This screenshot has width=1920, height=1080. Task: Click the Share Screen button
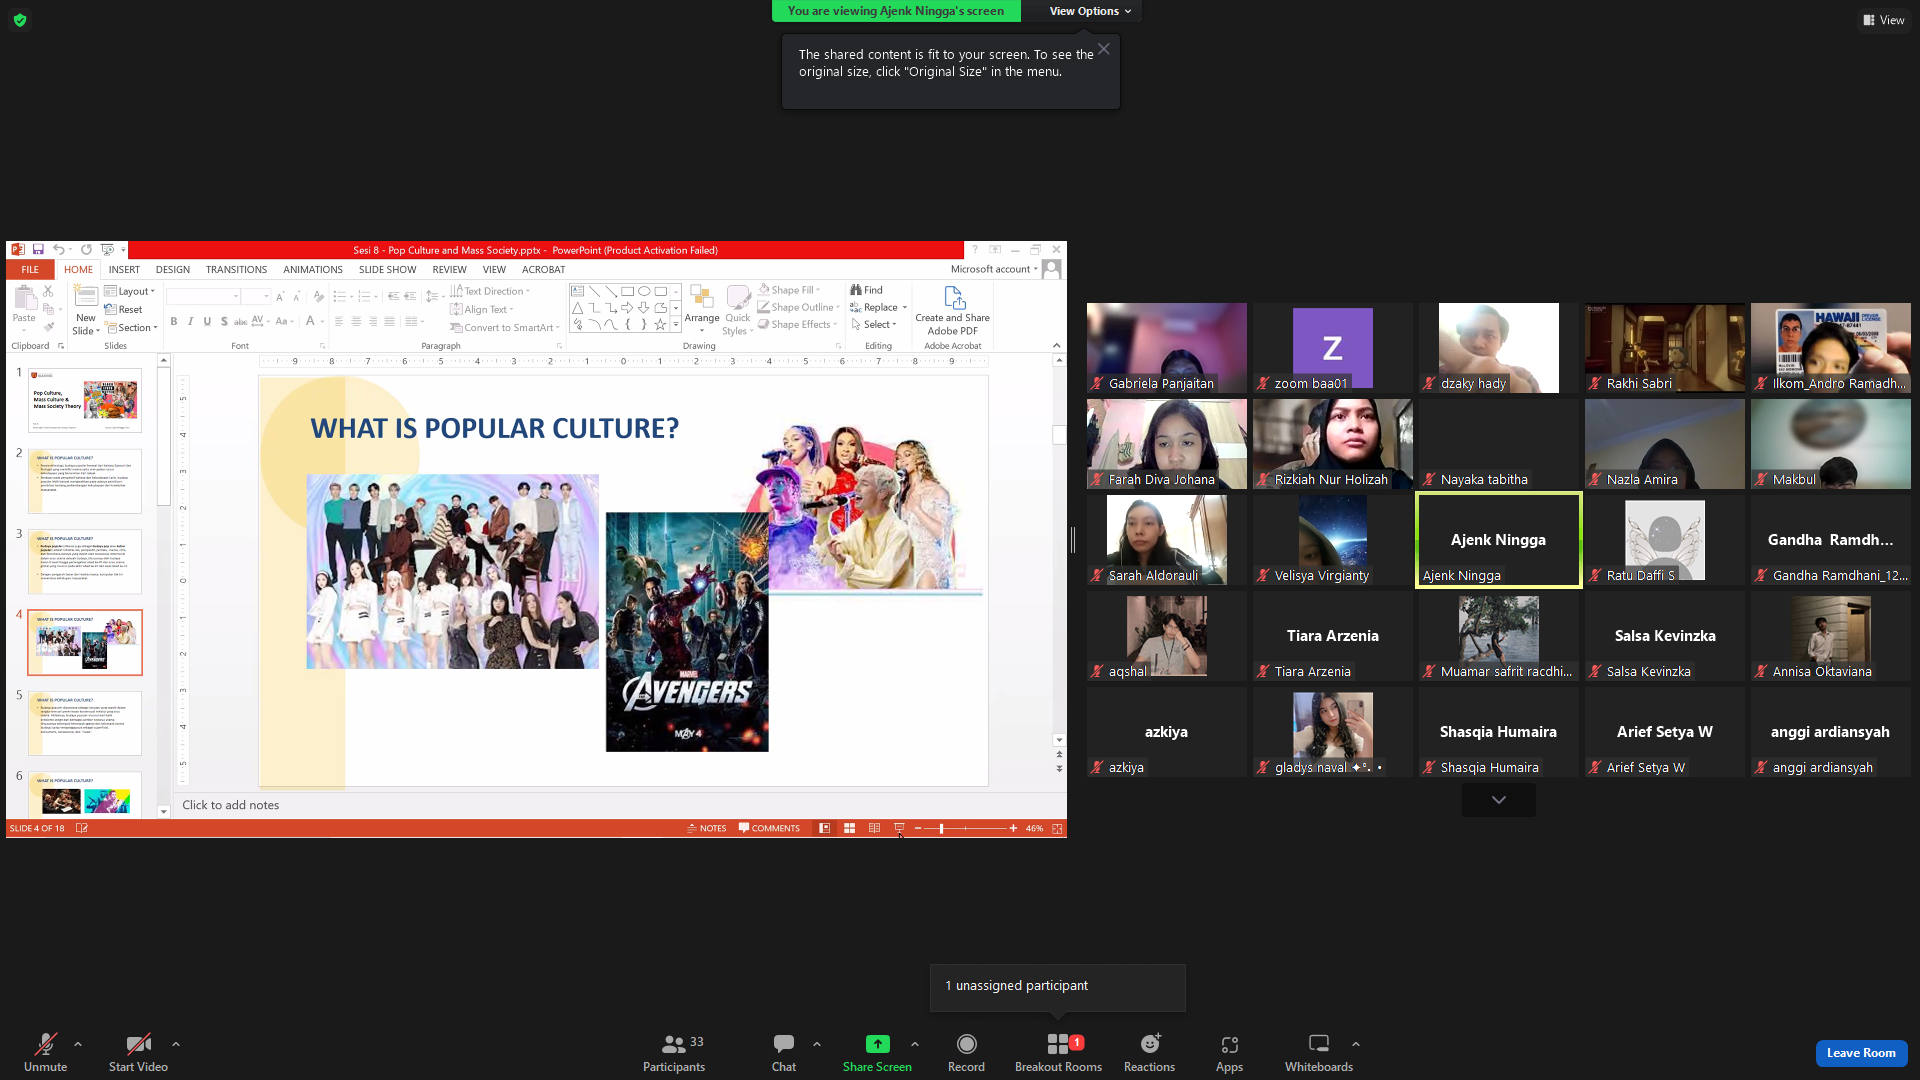tap(877, 1053)
